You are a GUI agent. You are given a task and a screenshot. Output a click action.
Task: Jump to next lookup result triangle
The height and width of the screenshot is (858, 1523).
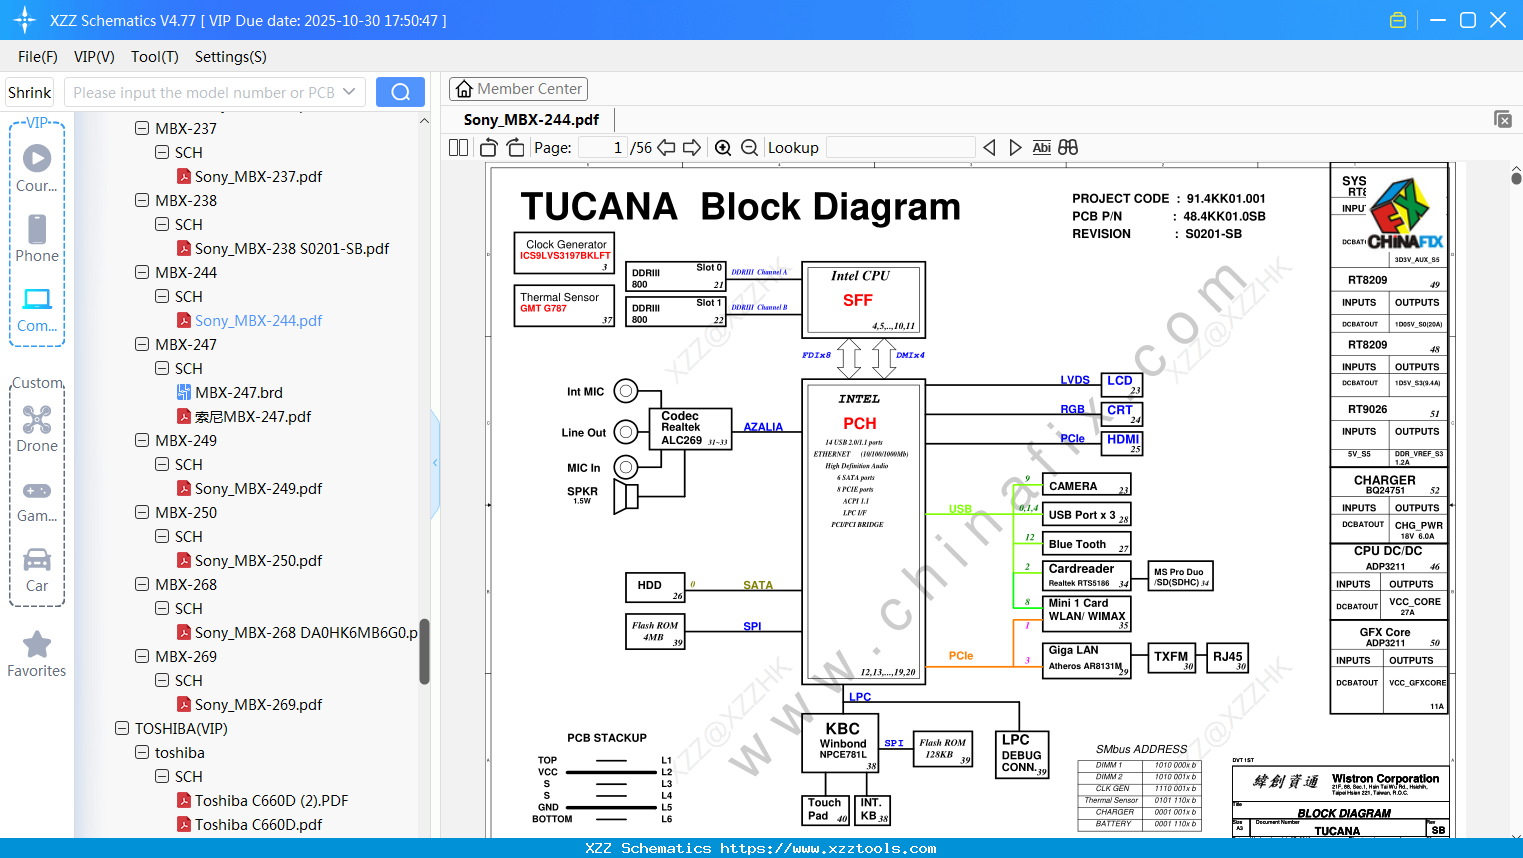tap(1015, 148)
